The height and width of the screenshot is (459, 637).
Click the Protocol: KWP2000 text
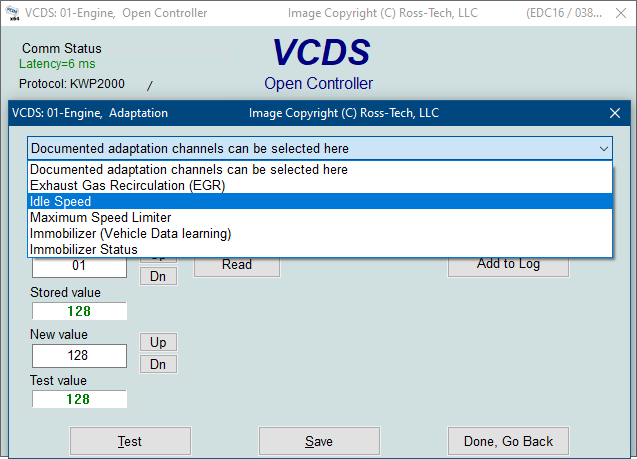tap(72, 84)
